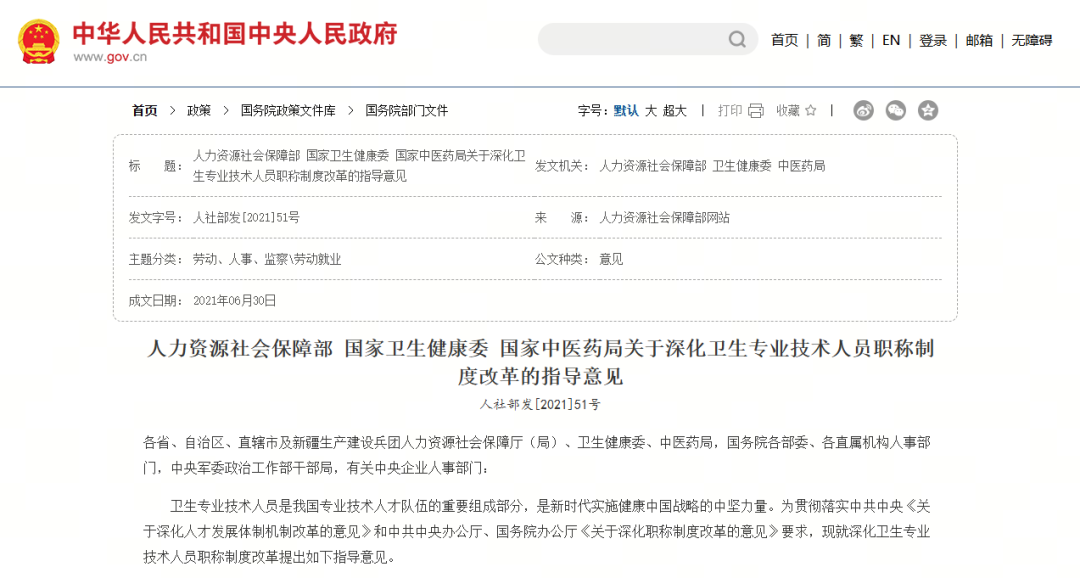Viewport: 1080px width, 578px height.
Task: Open the 无障碍 accessibility link
Action: 1032,41
